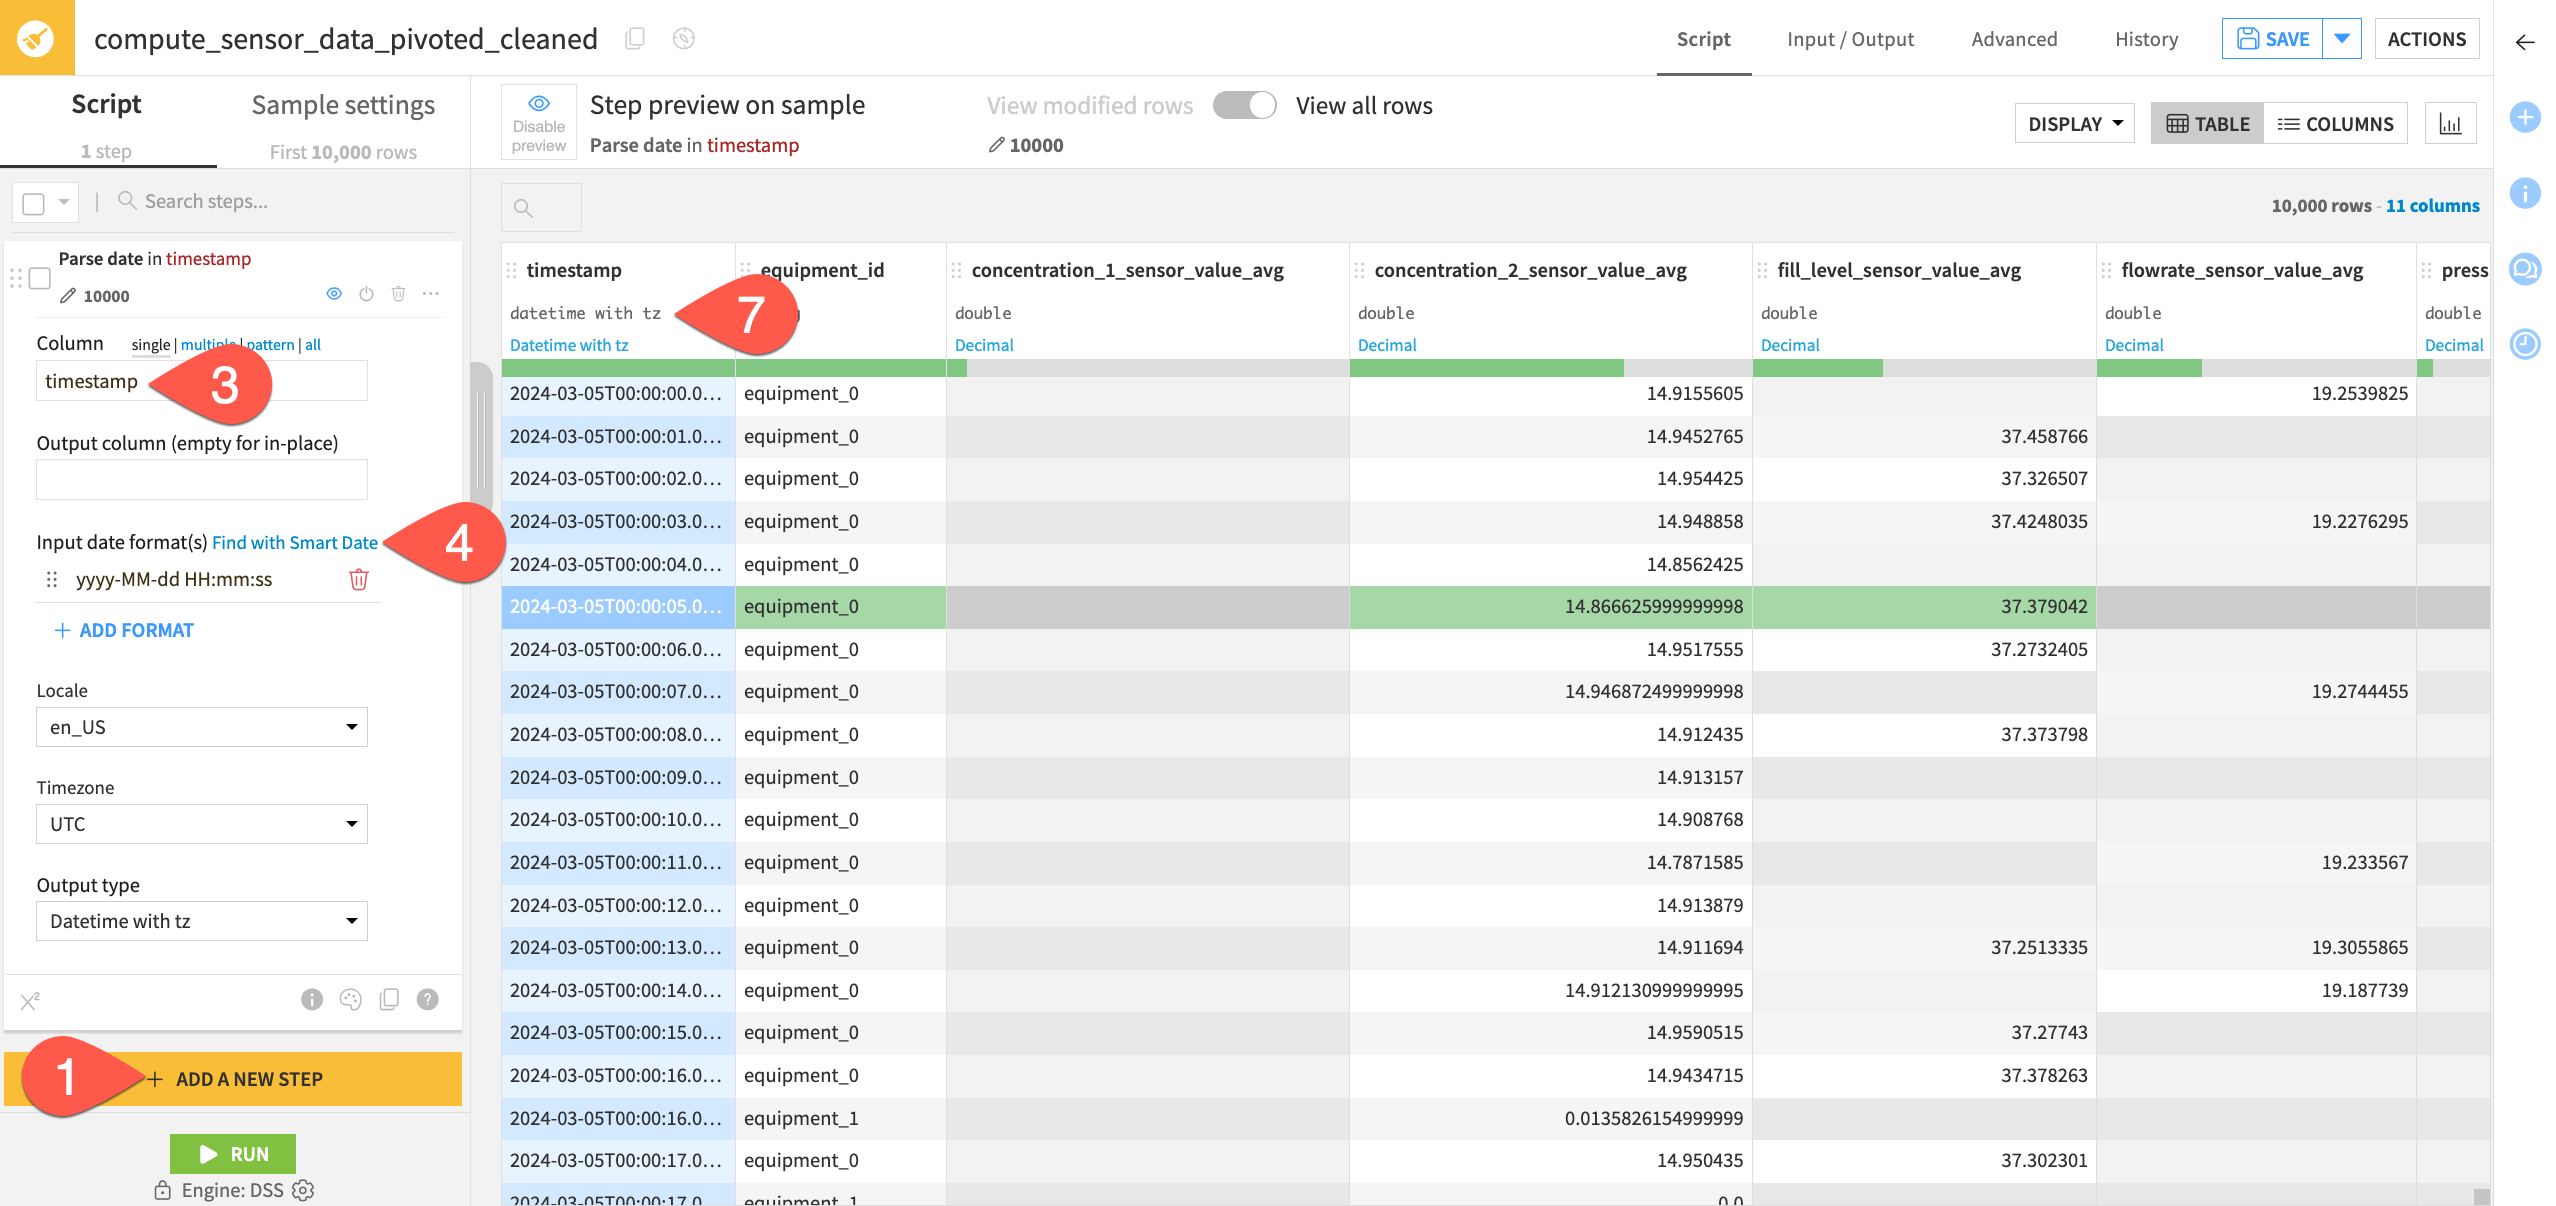This screenshot has height=1206, width=2556.
Task: Open the engine settings gear icon
Action: pyautogui.click(x=303, y=1190)
